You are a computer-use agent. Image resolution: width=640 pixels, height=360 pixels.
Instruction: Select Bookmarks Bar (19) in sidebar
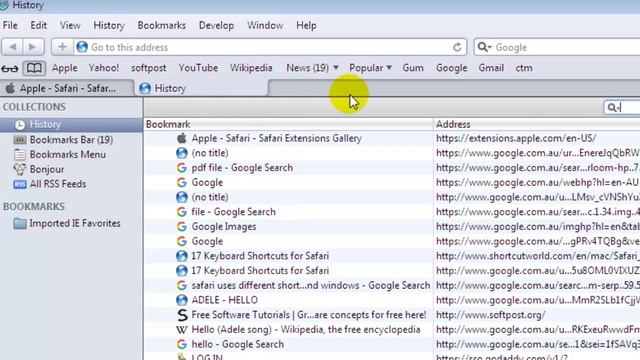coord(71,140)
